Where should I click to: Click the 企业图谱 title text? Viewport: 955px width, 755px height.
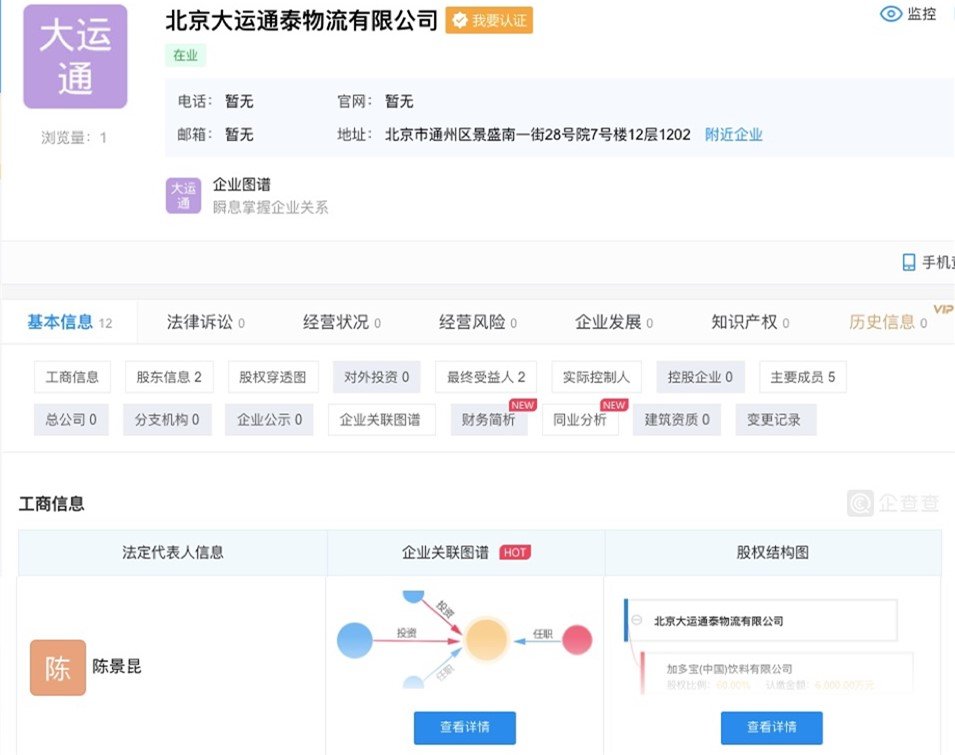point(242,184)
